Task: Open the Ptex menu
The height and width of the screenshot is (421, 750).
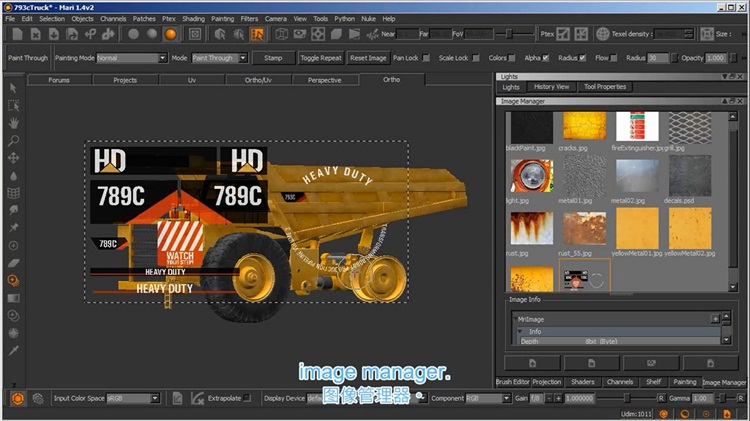Action: [168, 19]
